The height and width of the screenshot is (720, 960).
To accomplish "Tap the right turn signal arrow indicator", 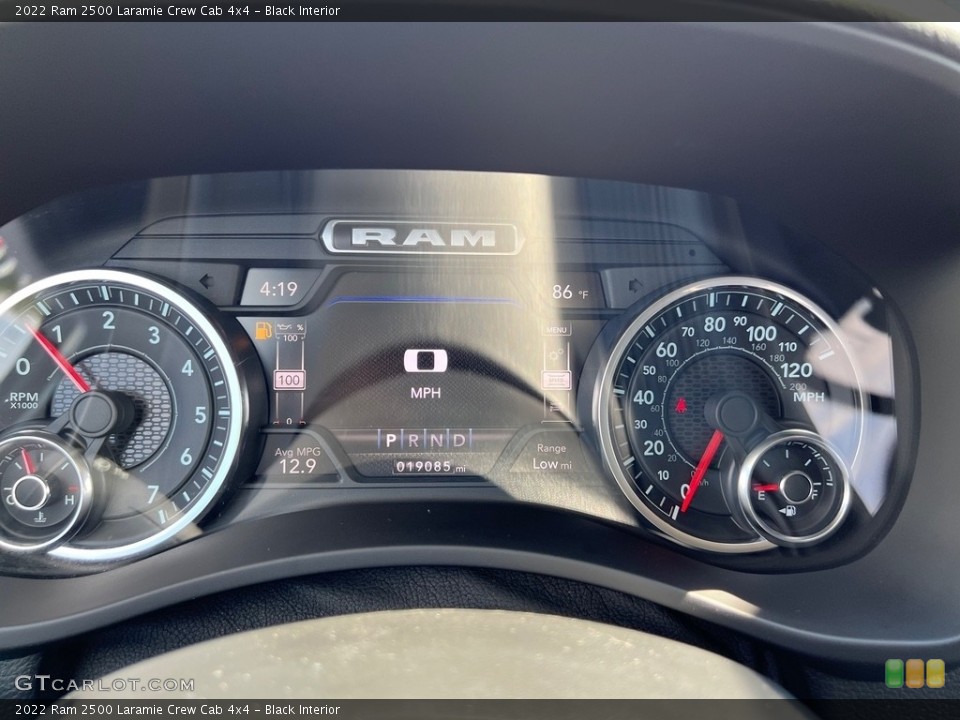I will click(x=634, y=285).
